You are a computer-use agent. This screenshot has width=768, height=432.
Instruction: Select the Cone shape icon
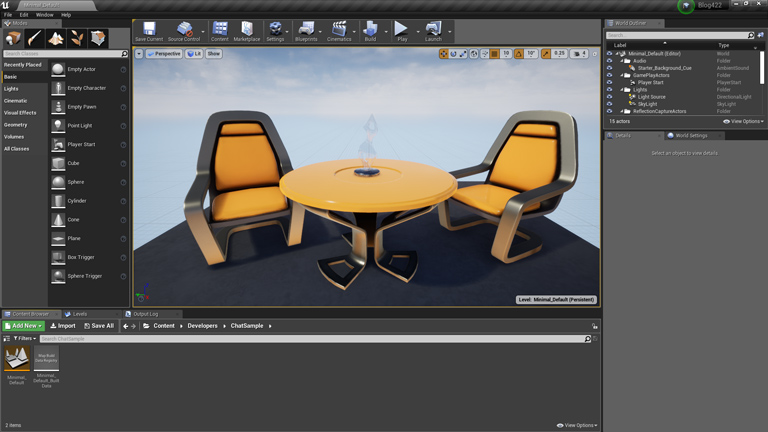[58, 220]
